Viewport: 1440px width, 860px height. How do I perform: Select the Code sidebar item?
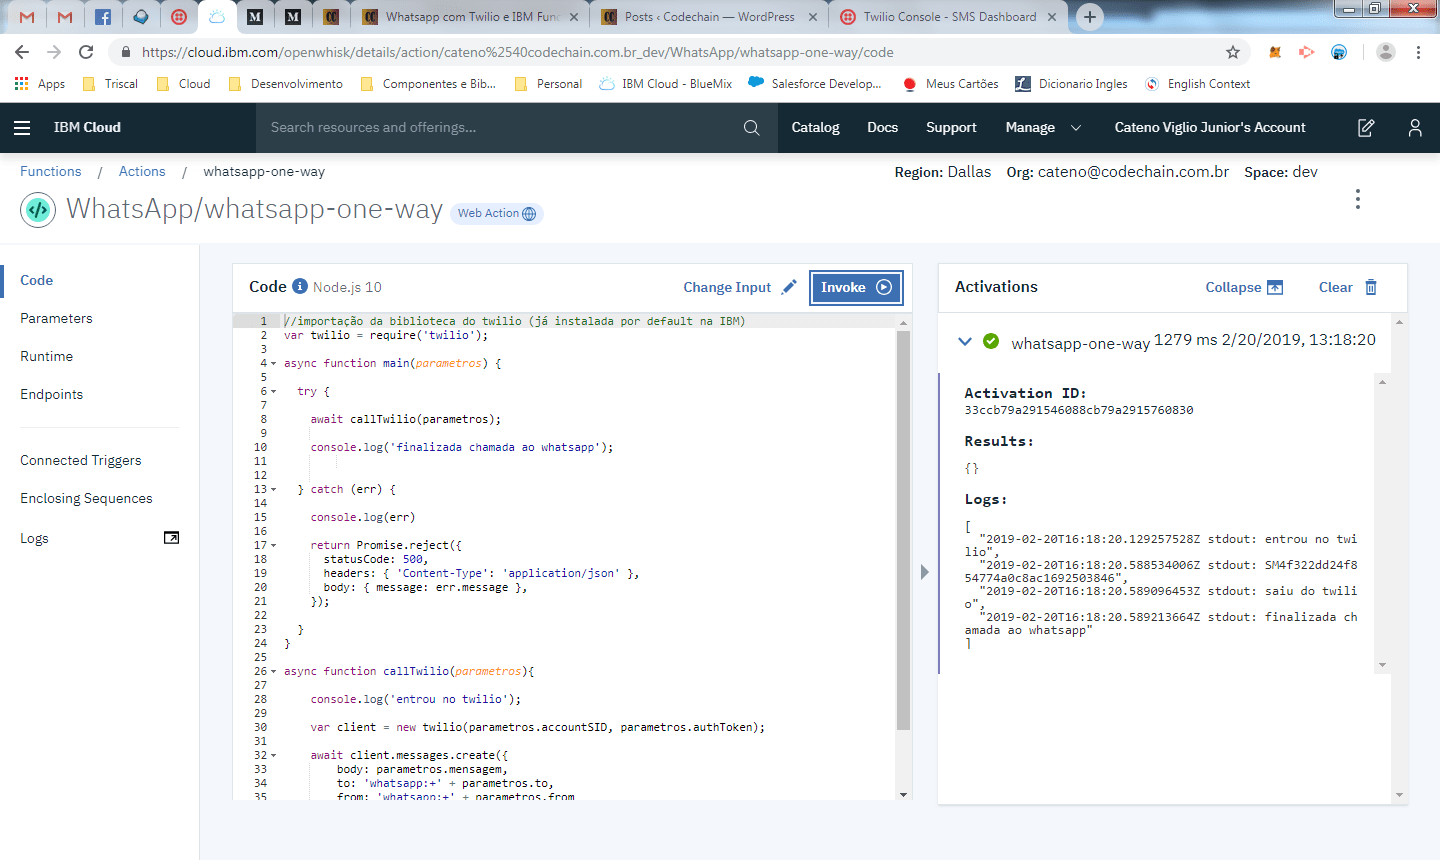tap(37, 280)
